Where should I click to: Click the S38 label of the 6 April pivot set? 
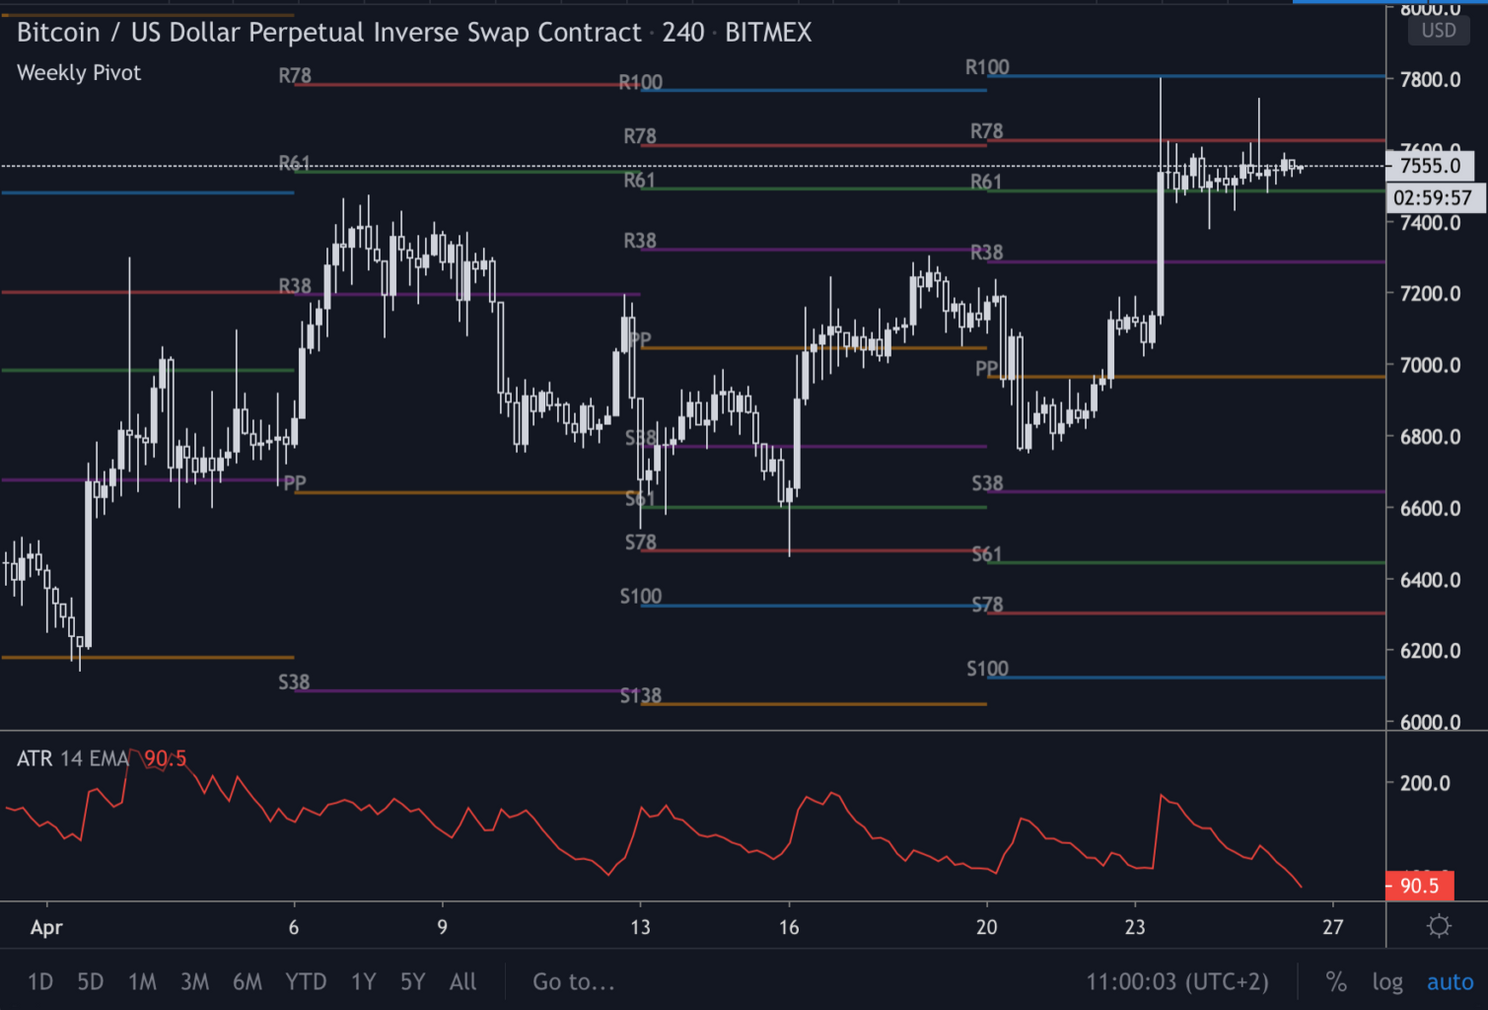(x=294, y=682)
